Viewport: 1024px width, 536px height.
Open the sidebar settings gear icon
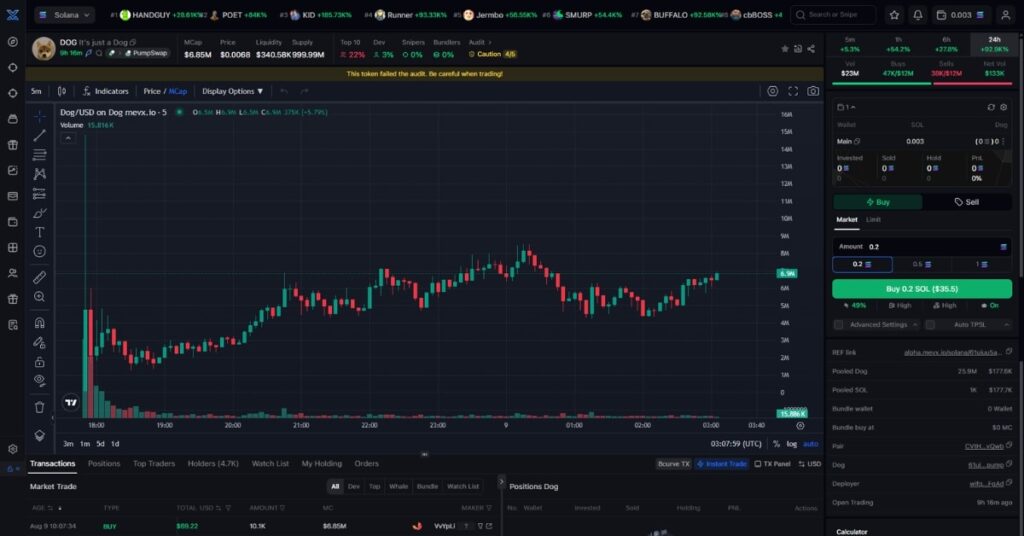click(x=12, y=449)
